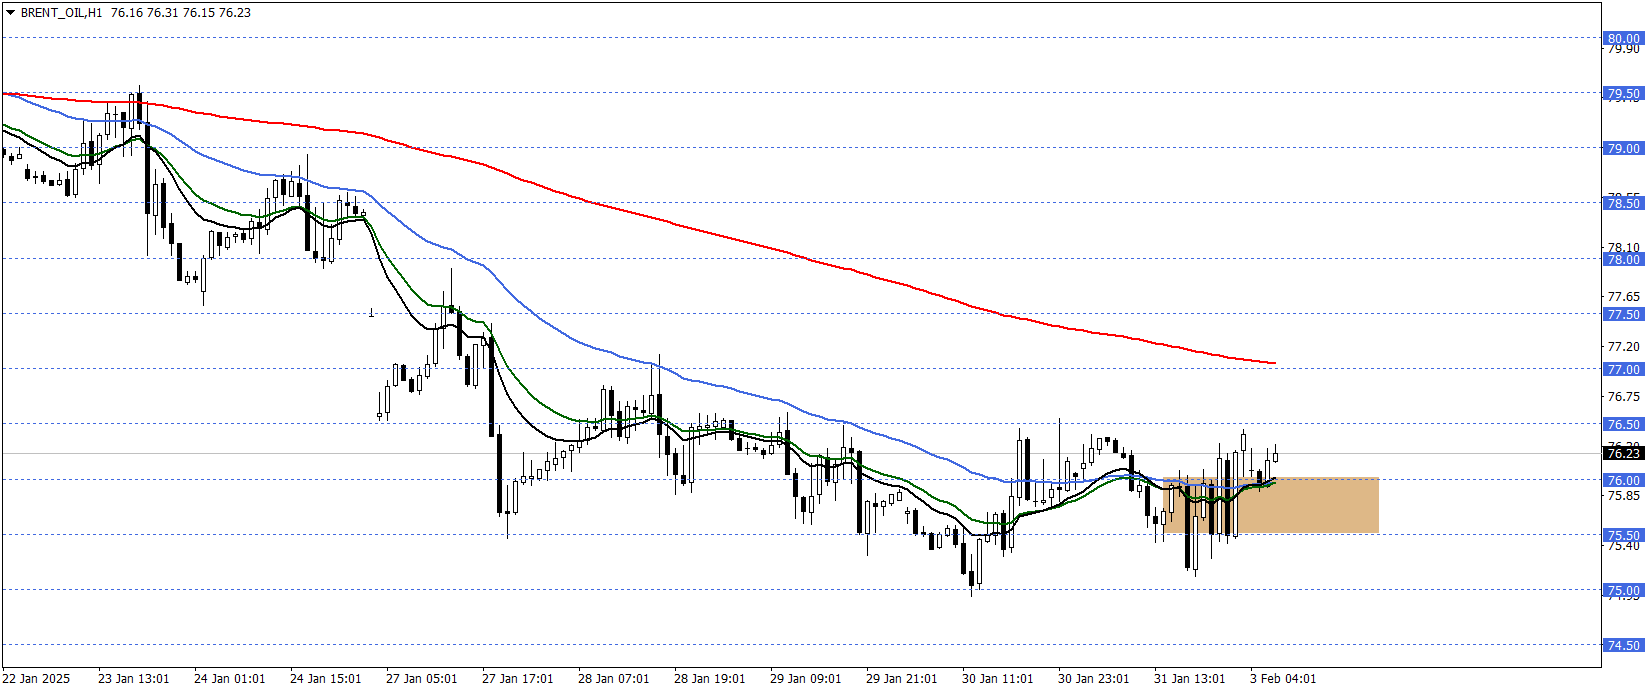Click the 24 Jan 15:01 time label
Viewport: 1651px width, 691px height.
tap(326, 678)
